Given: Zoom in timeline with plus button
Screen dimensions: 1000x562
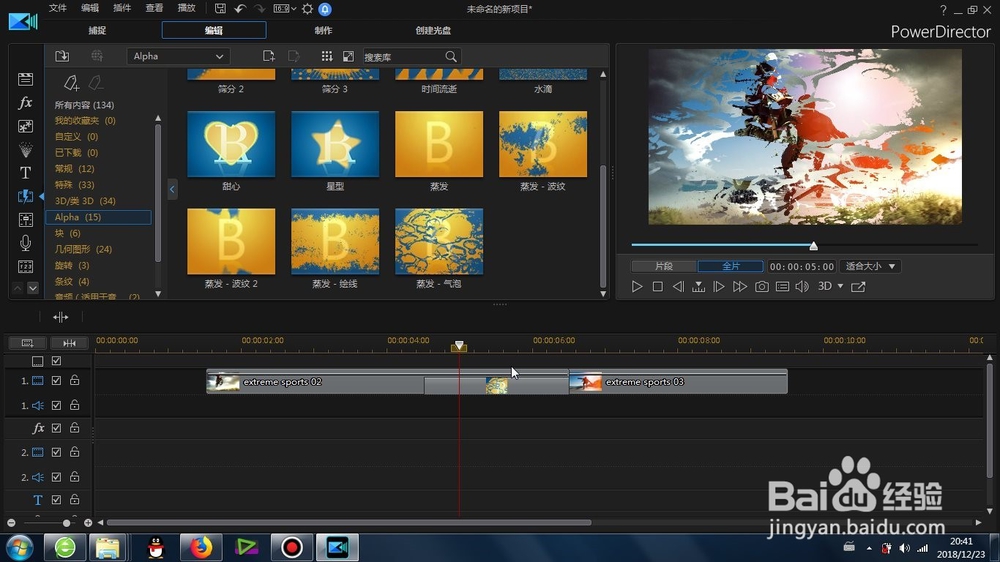Looking at the screenshot, I should [88, 522].
